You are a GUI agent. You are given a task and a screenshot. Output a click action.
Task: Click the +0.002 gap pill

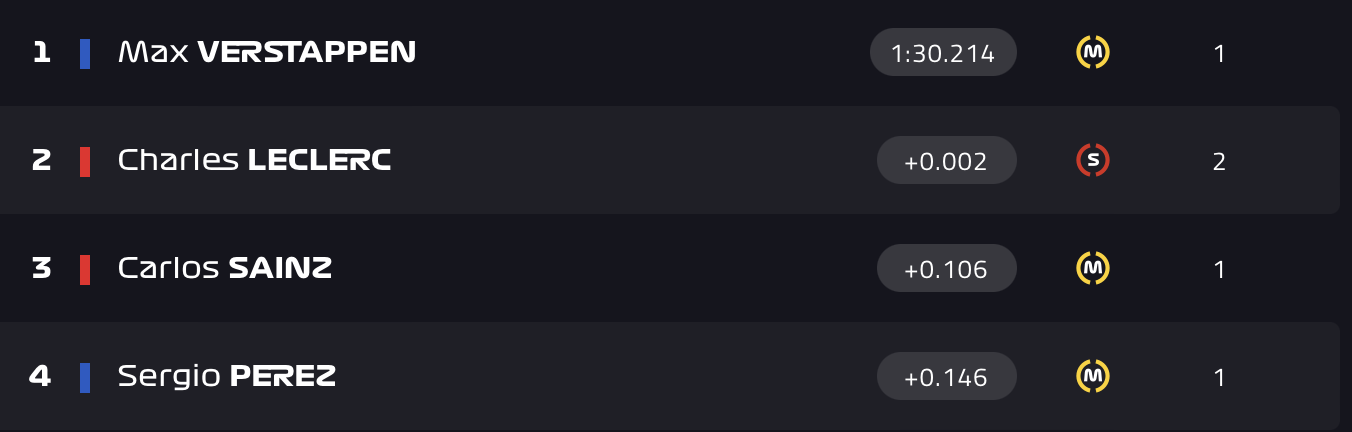(x=946, y=161)
